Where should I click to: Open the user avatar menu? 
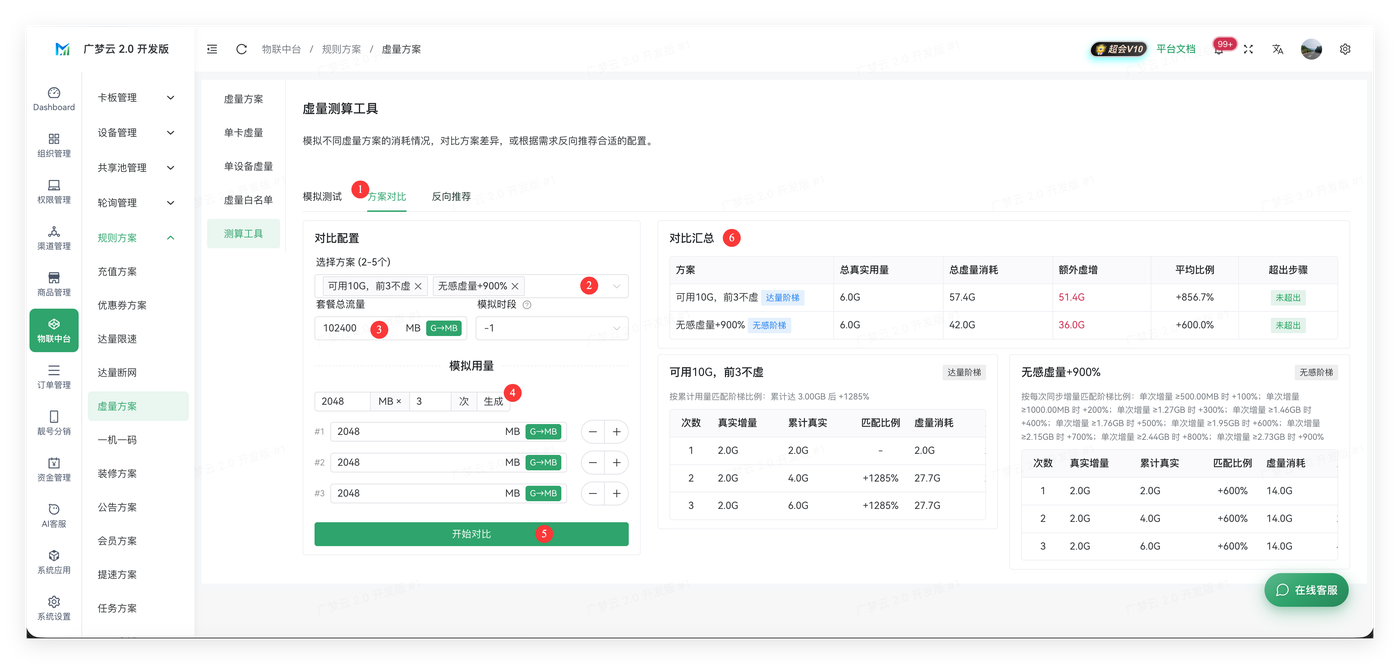[x=1311, y=49]
